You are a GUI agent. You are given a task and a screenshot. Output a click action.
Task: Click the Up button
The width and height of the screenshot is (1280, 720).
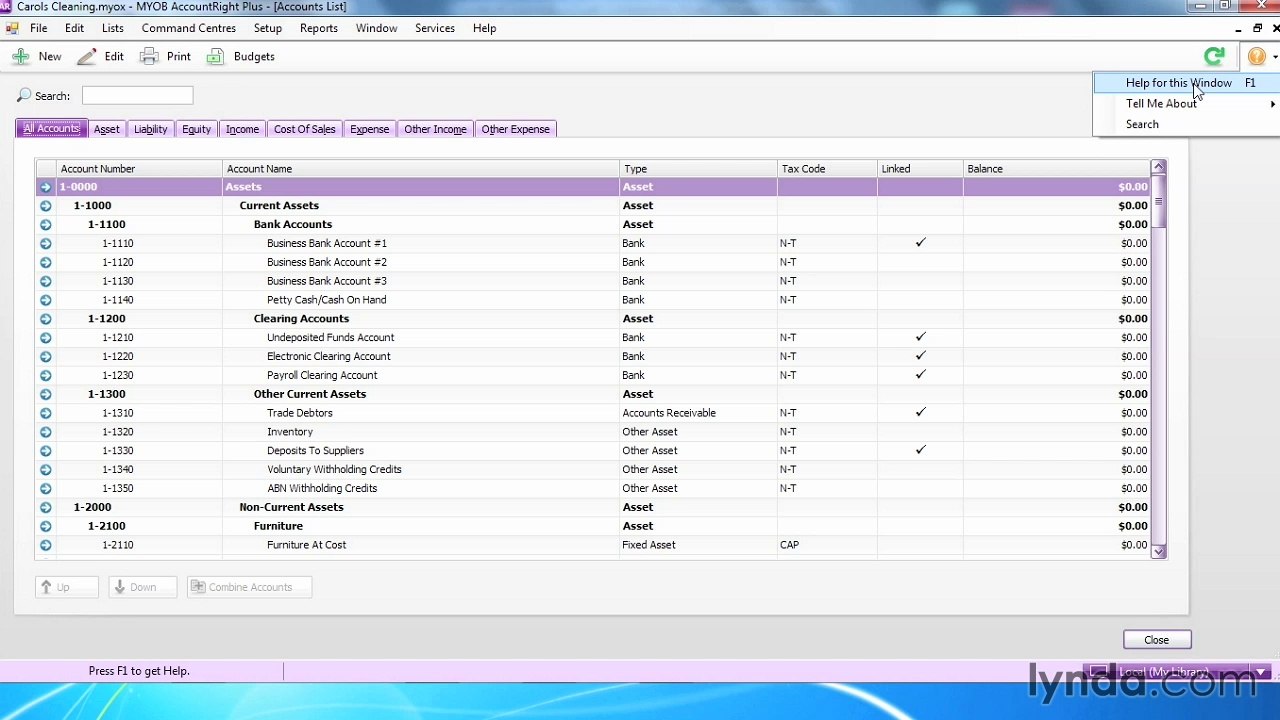(67, 588)
